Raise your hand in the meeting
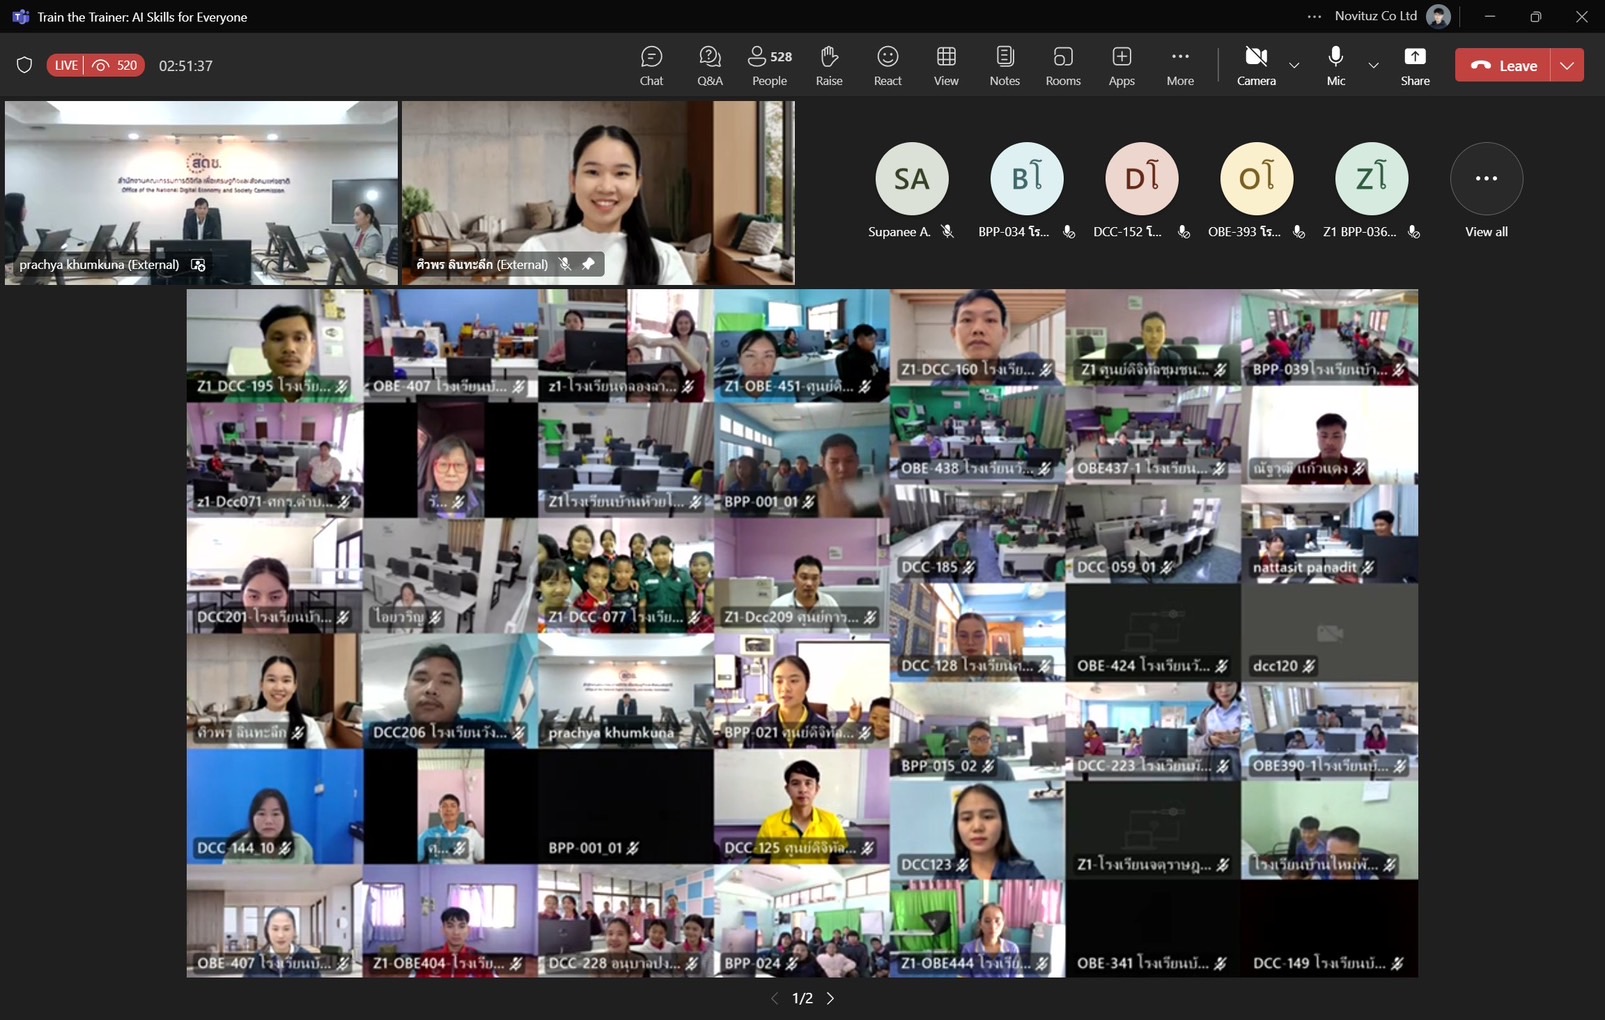The width and height of the screenshot is (1605, 1020). (x=829, y=66)
